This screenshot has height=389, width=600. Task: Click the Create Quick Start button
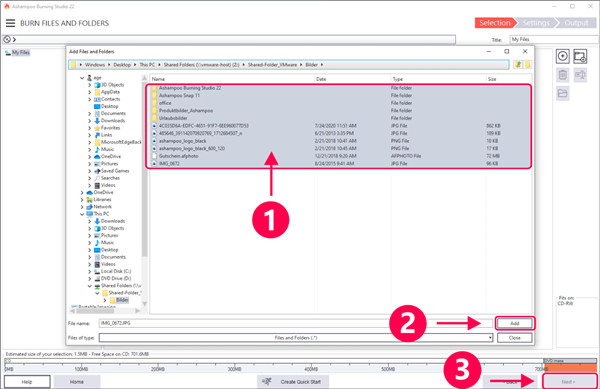[293, 382]
